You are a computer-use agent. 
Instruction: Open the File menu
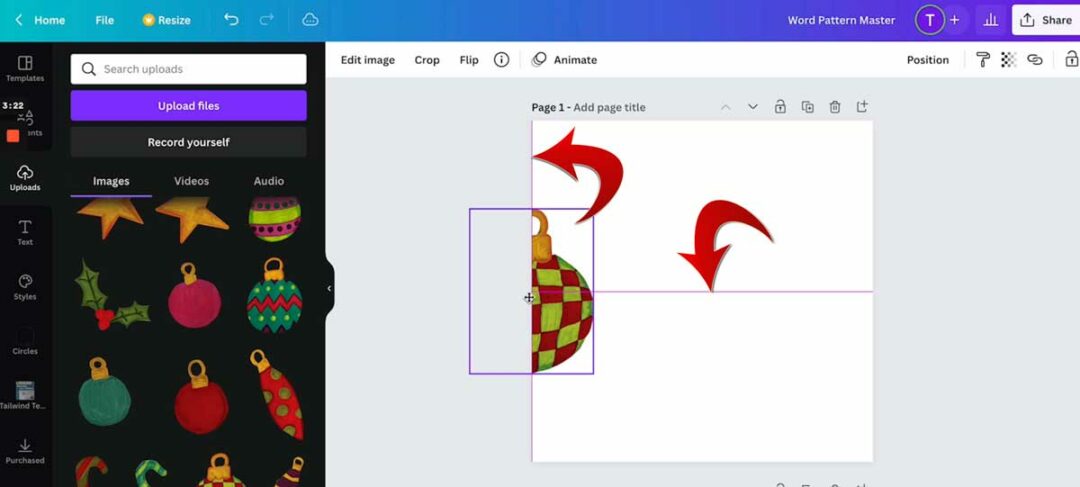[104, 20]
